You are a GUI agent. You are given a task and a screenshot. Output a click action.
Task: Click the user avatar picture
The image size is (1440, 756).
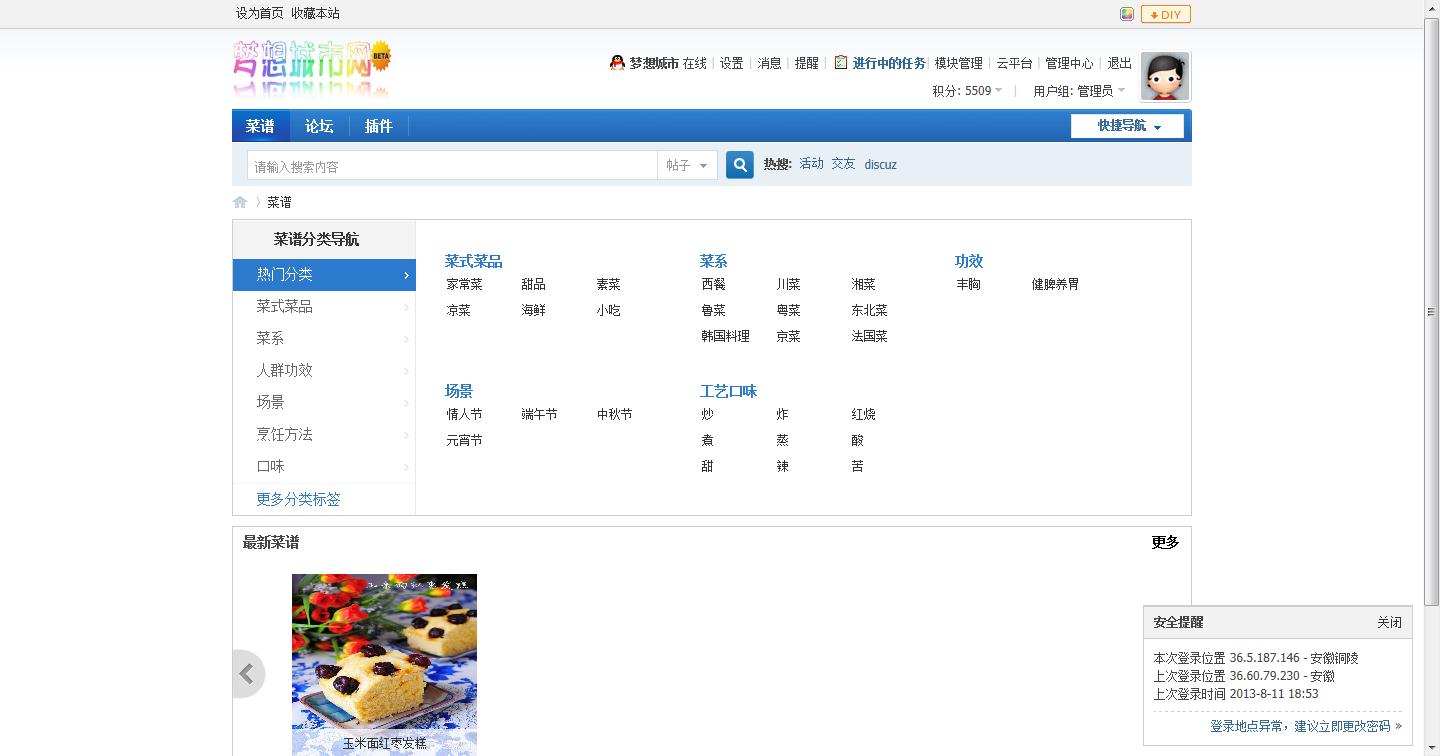click(1165, 77)
